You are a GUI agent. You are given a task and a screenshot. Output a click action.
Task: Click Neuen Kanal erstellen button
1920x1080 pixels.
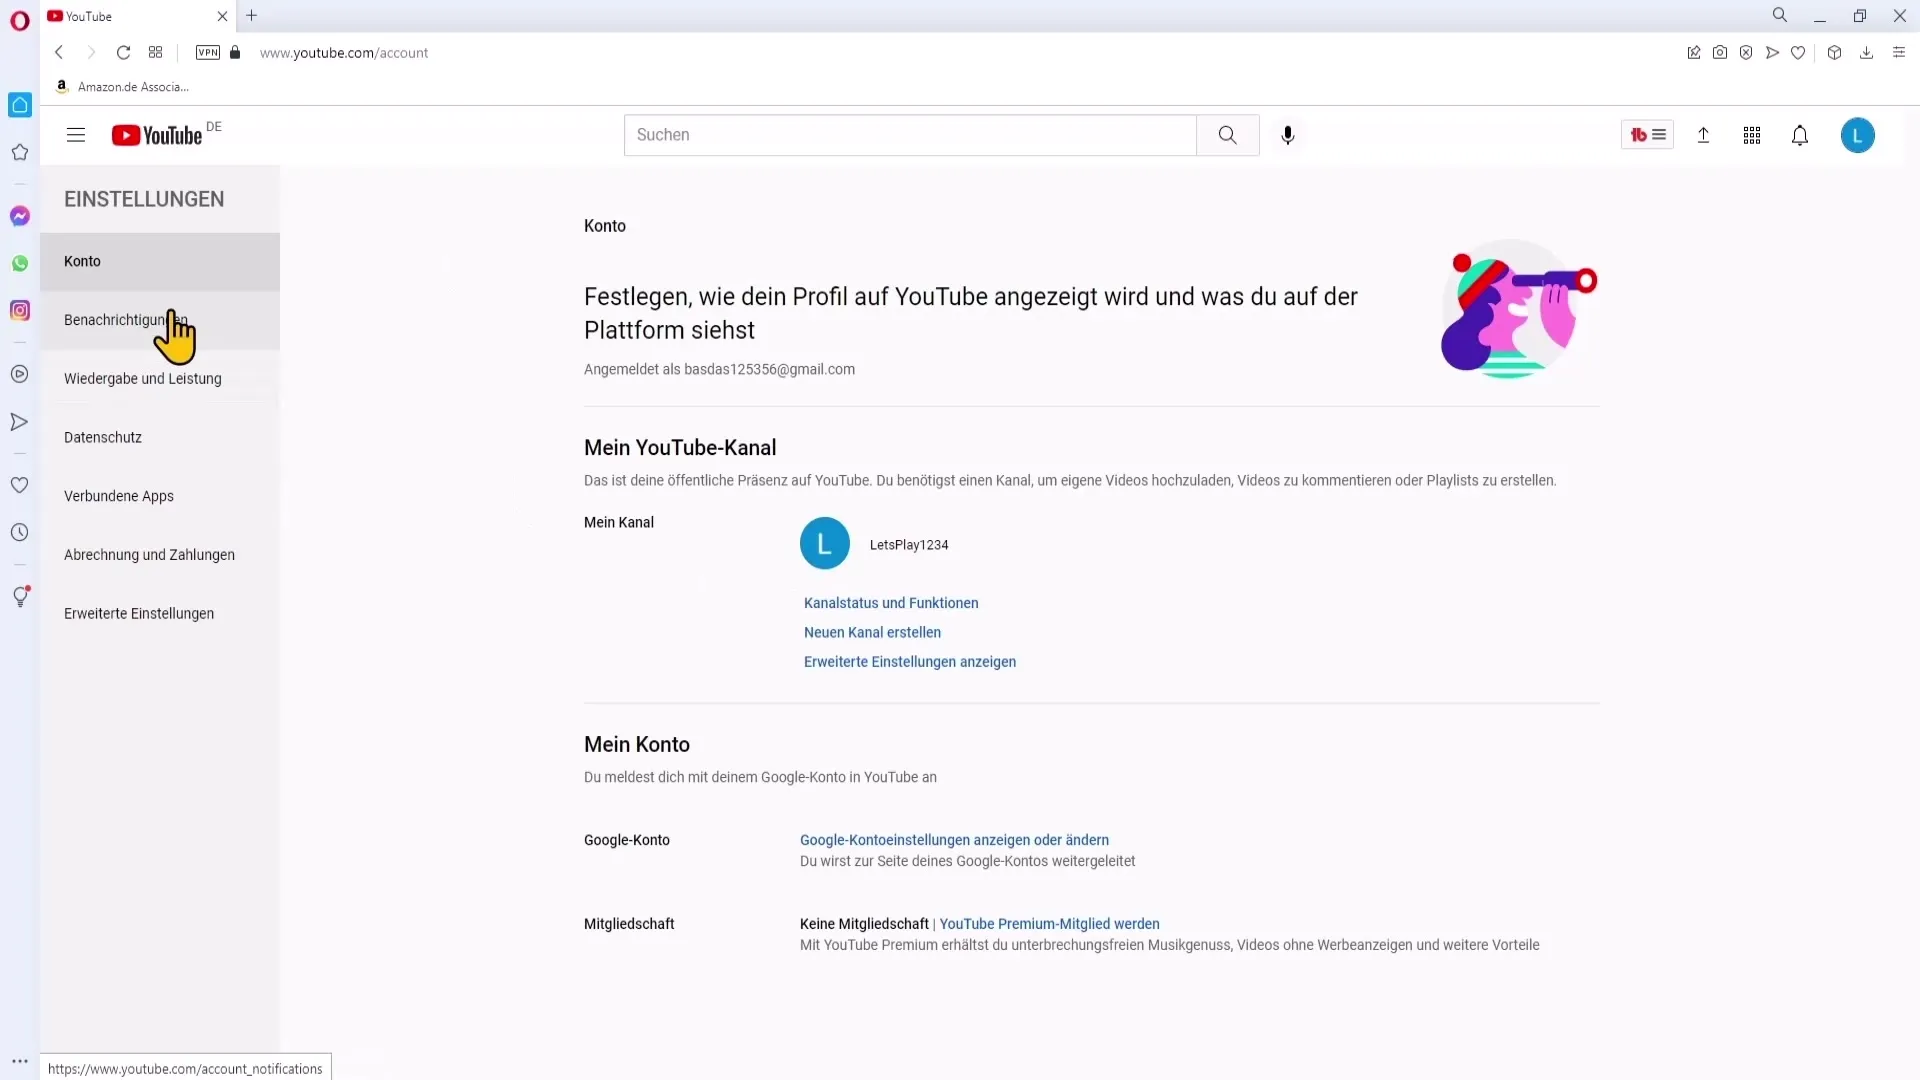873,632
